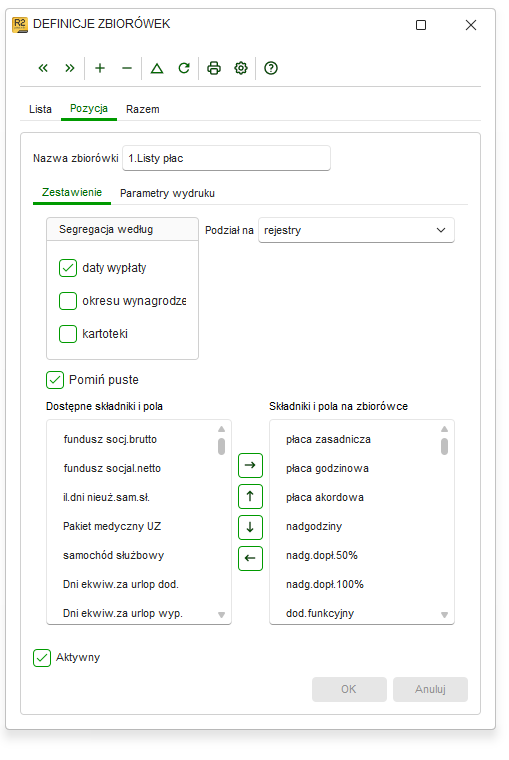
Task: Remove entry using the minus icon
Action: pos(127,68)
